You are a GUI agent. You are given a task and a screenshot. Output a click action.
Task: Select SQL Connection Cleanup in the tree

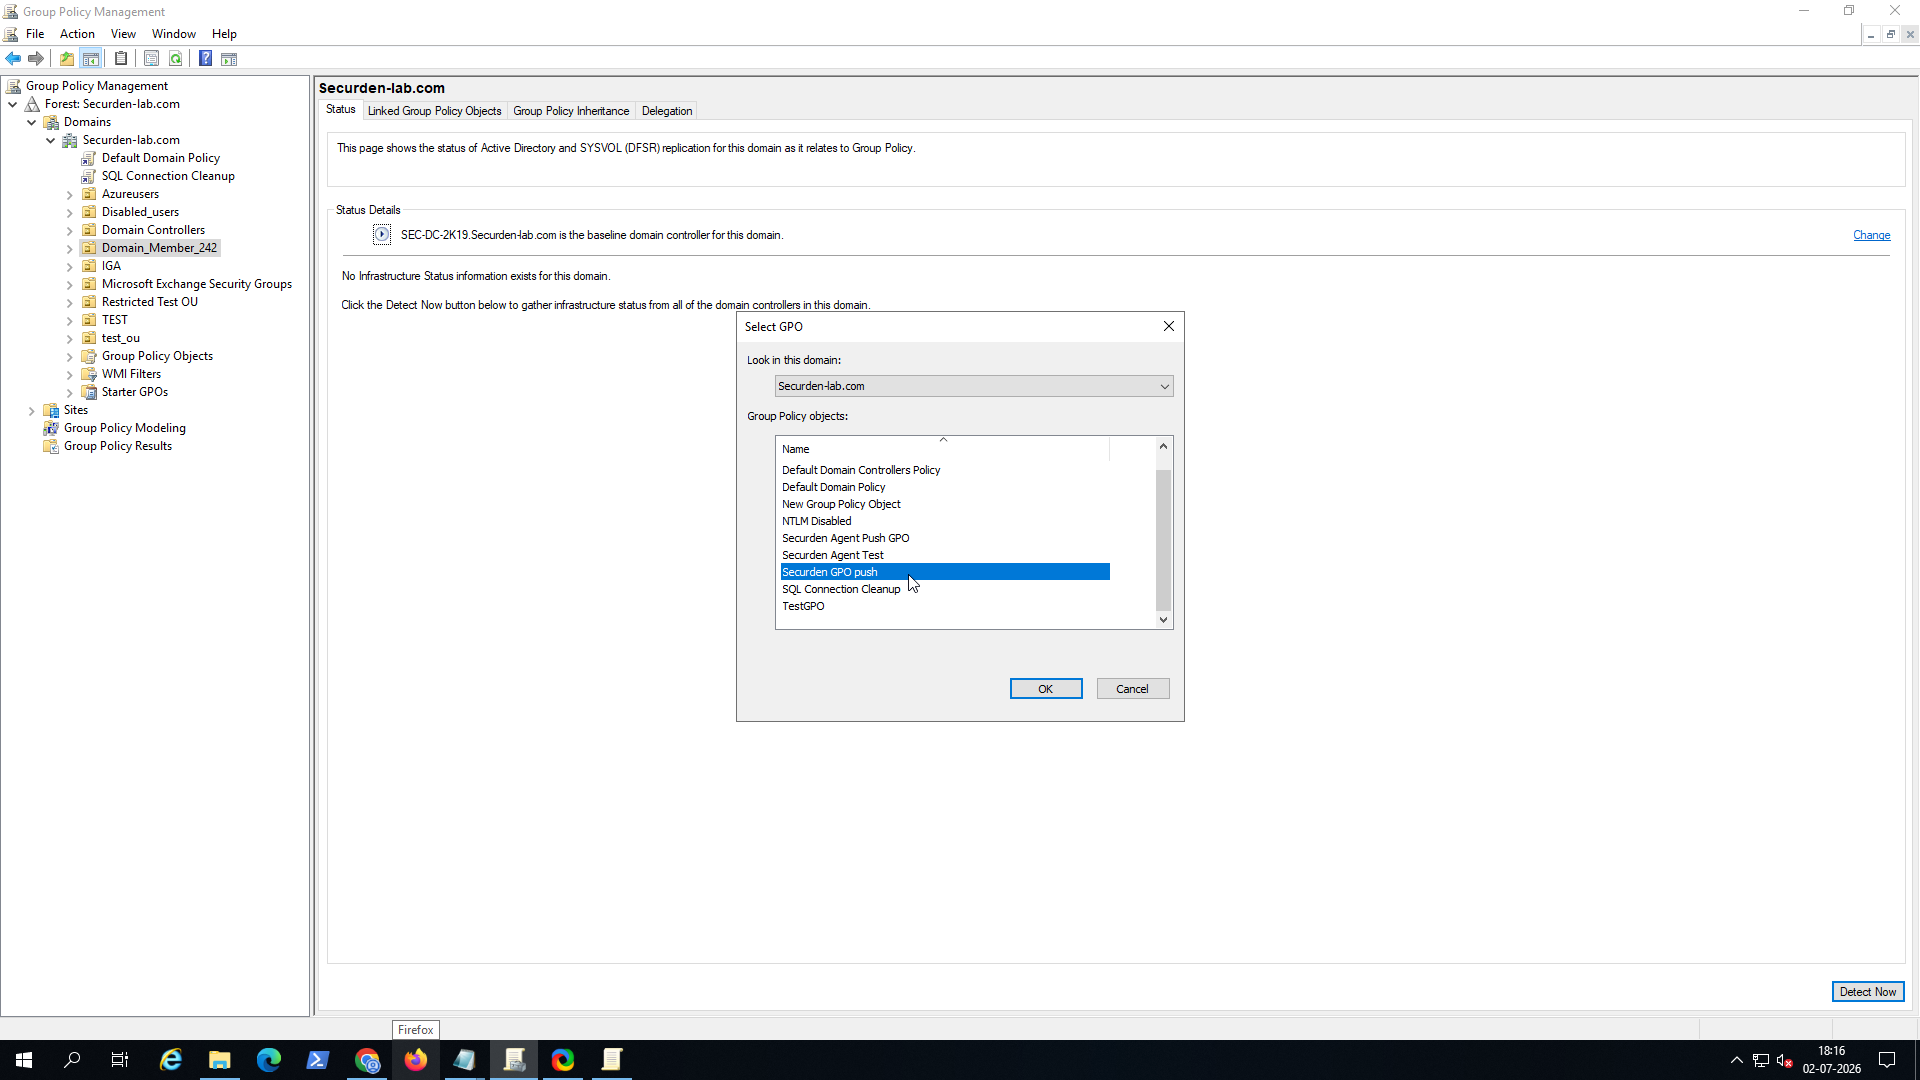pyautogui.click(x=168, y=176)
